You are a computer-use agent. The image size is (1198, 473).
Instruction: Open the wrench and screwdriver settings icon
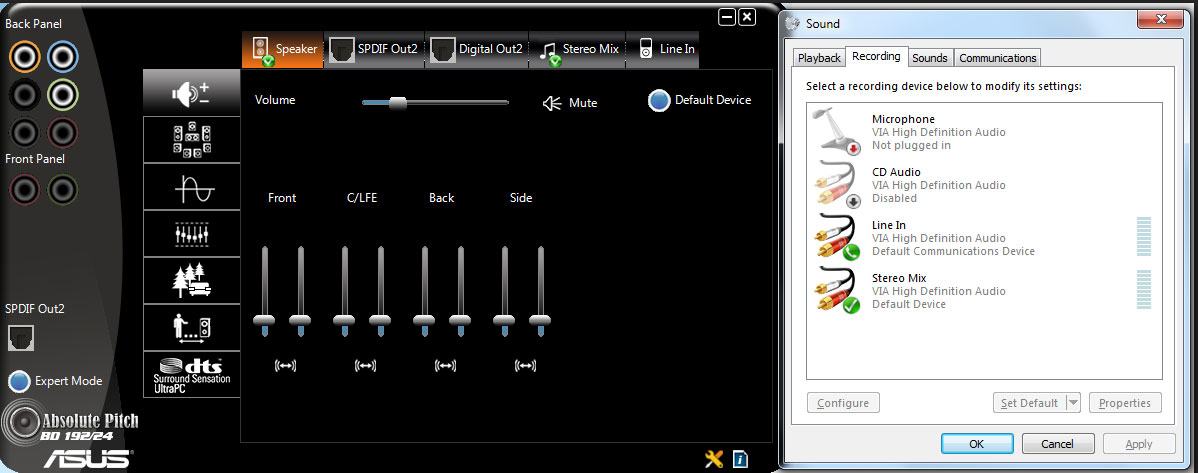714,458
